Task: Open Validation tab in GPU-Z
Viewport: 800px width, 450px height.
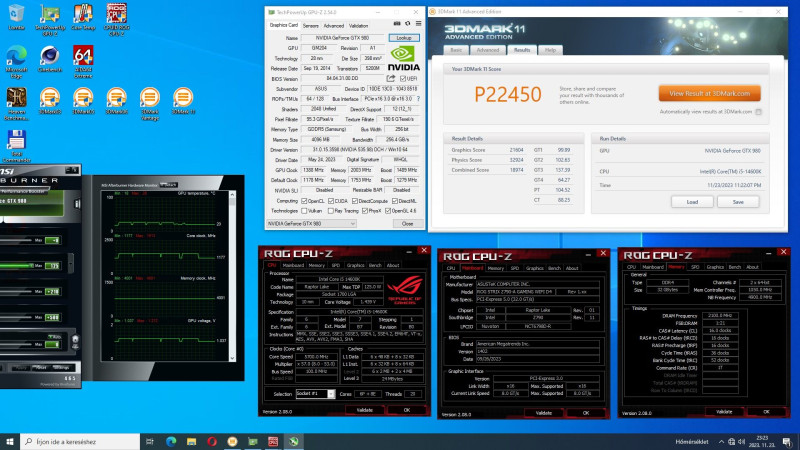Action: coord(358,26)
